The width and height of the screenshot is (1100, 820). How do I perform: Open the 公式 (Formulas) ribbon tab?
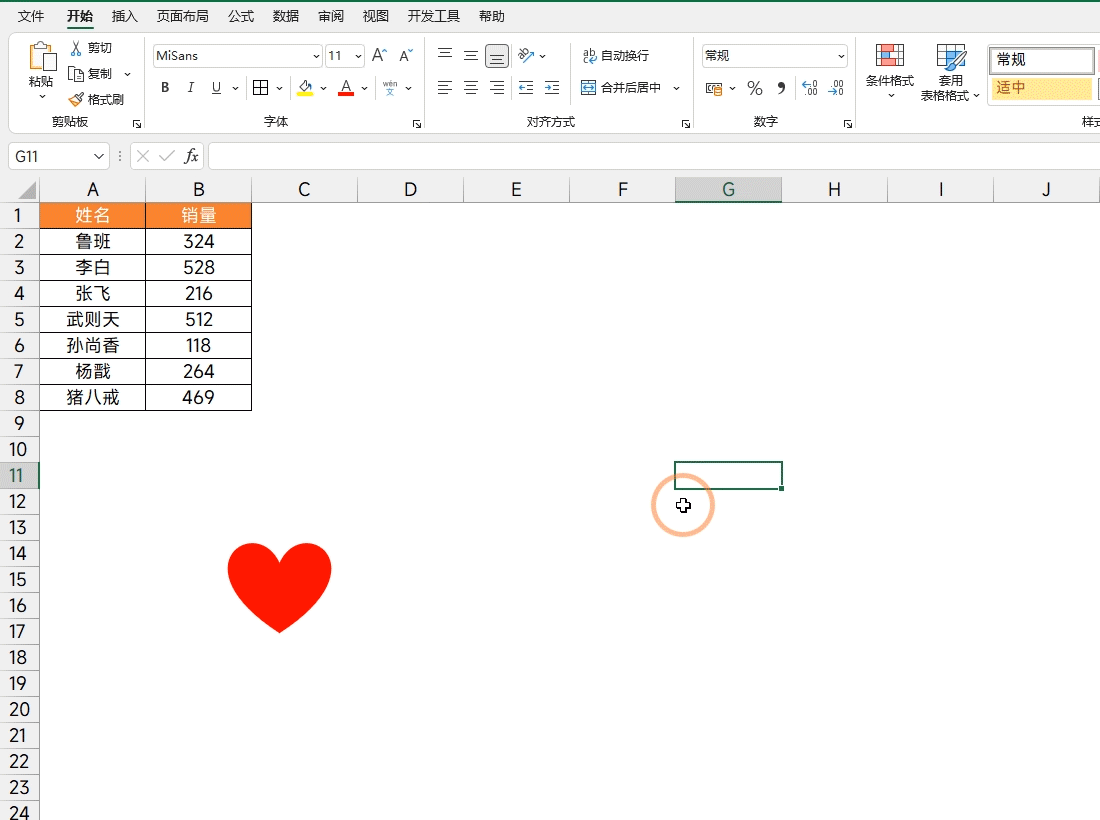pyautogui.click(x=240, y=16)
